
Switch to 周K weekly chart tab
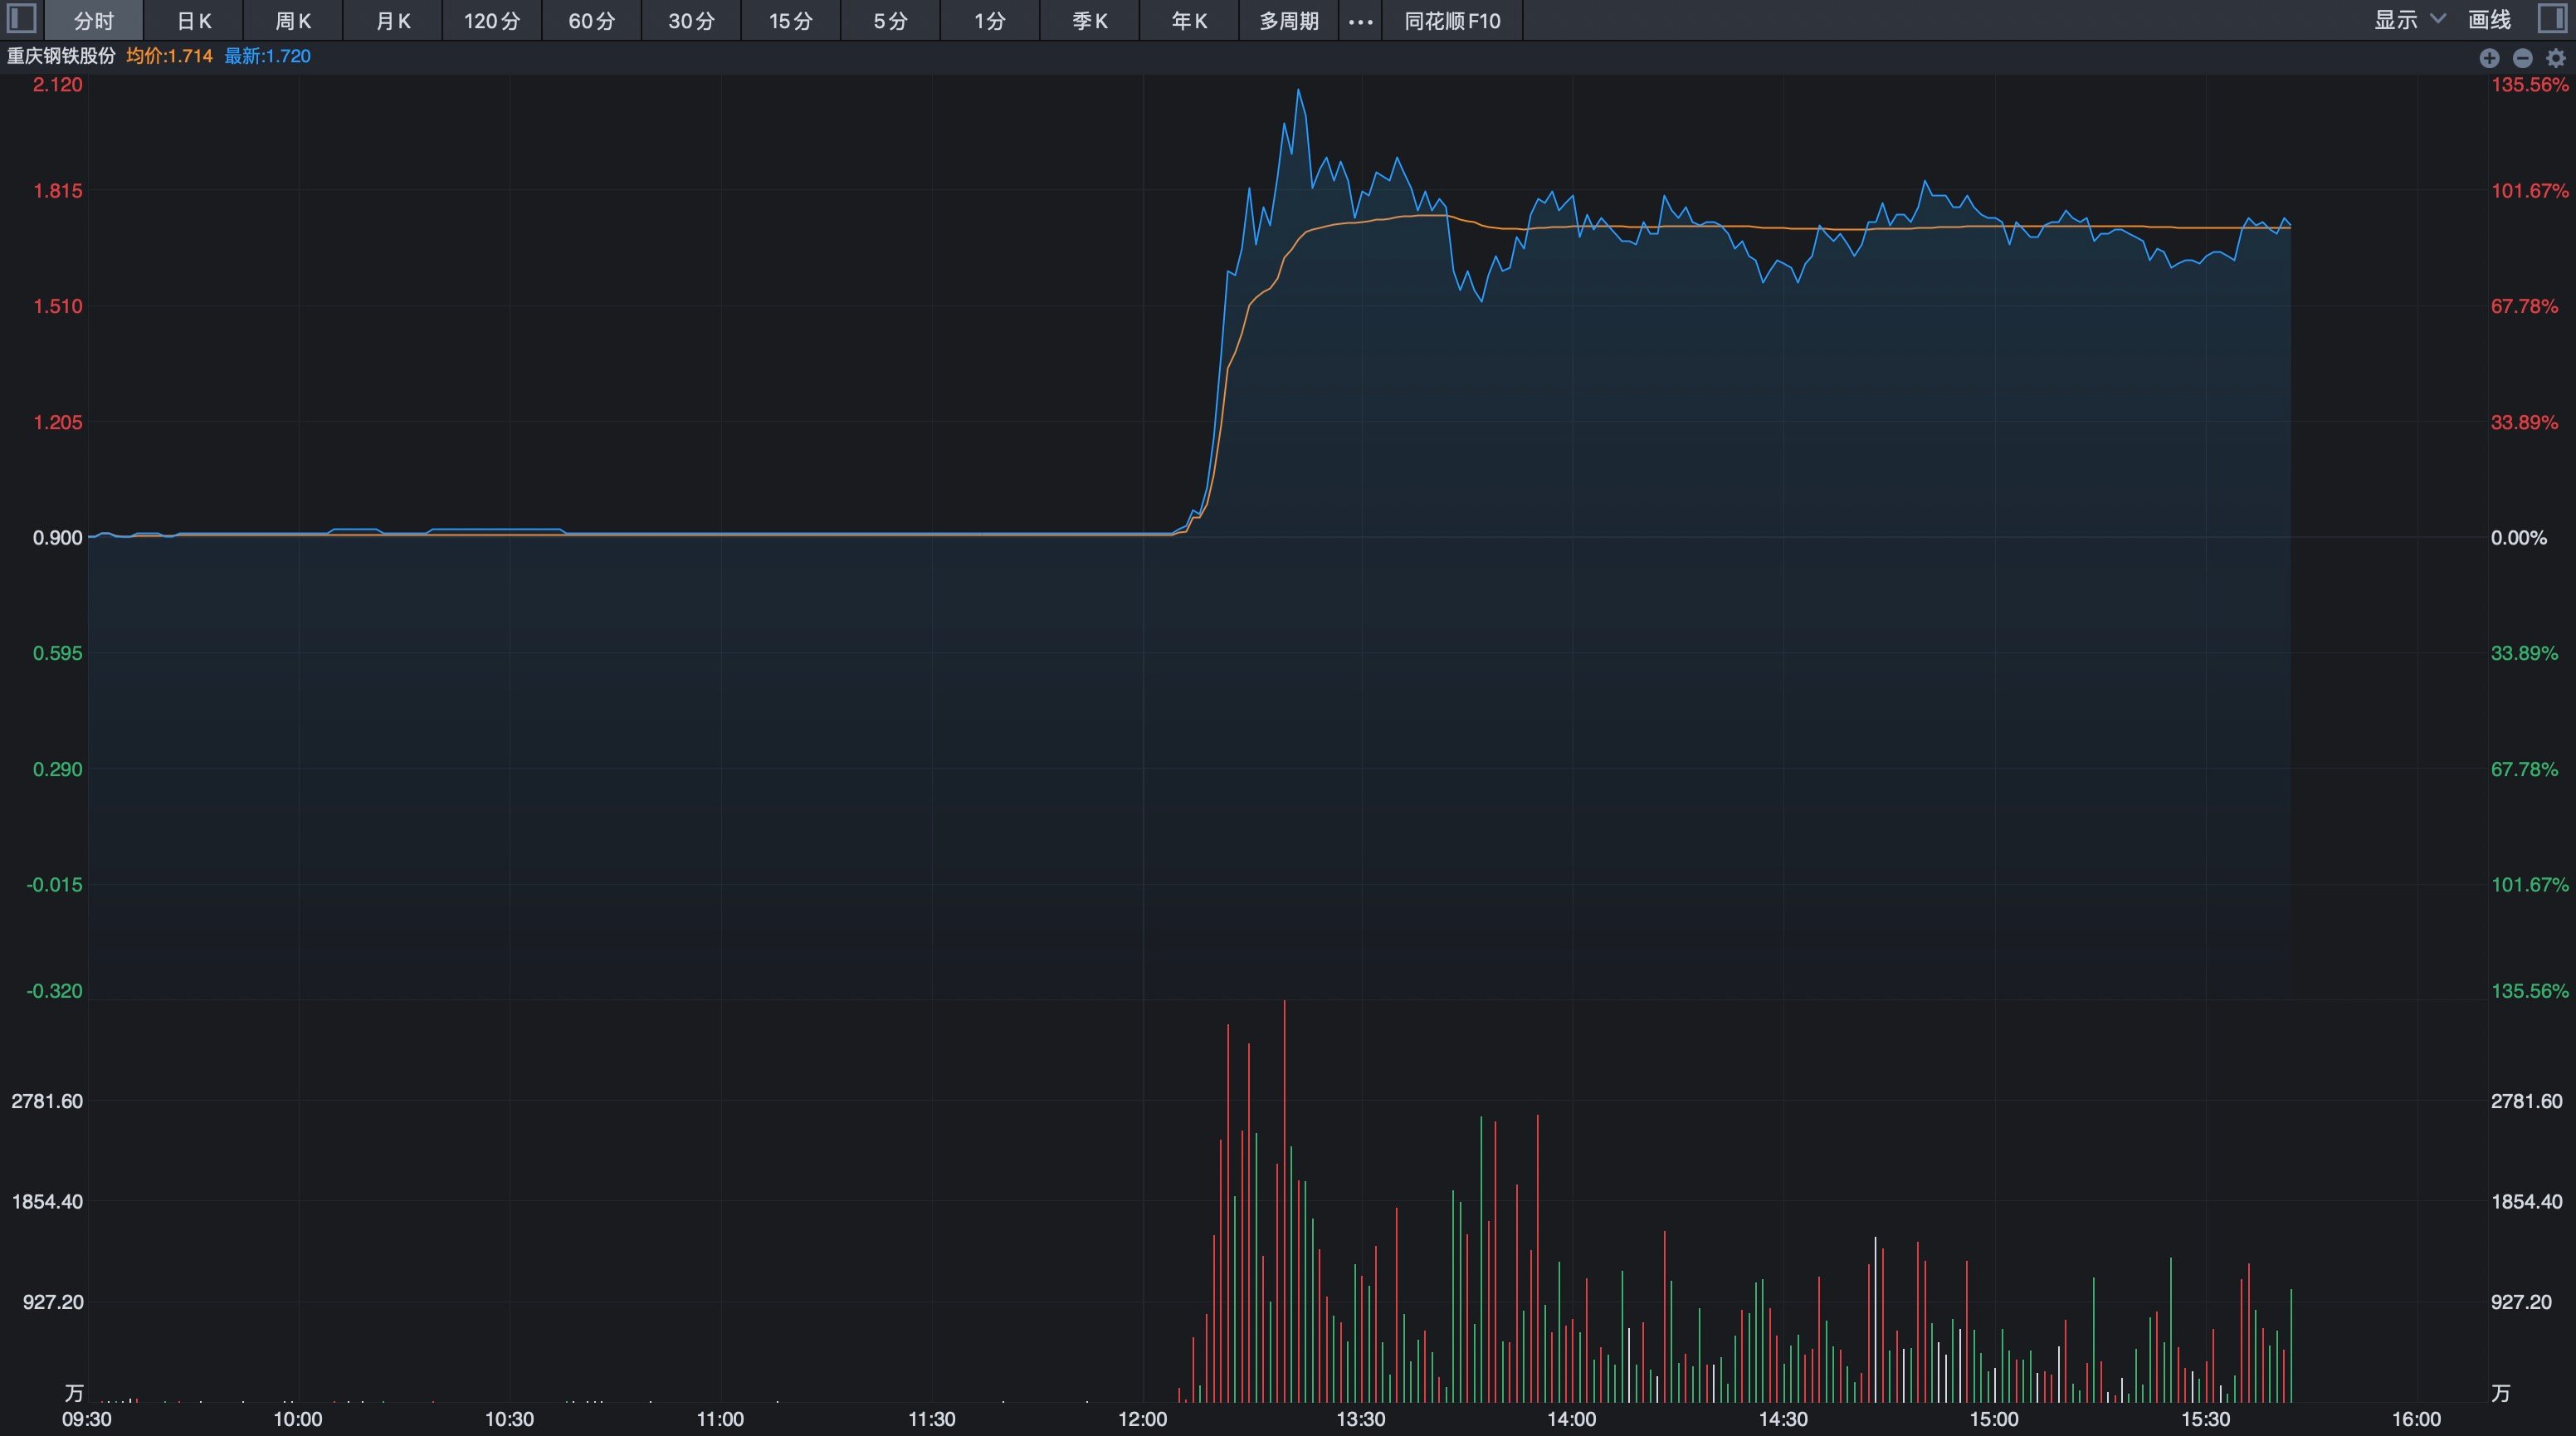coord(293,21)
